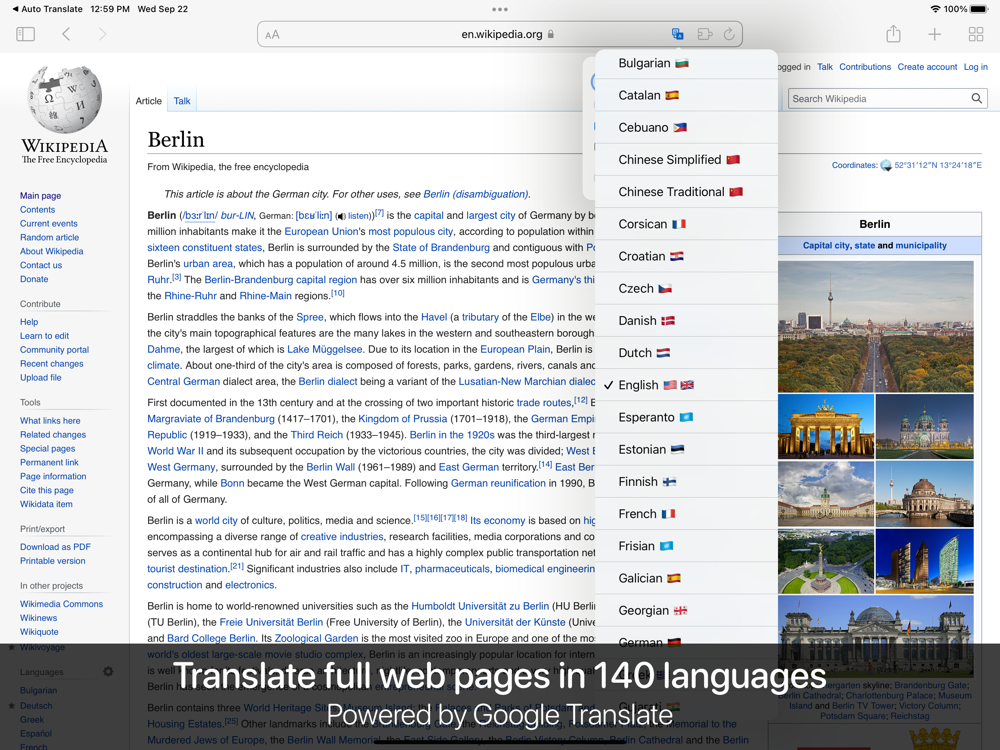Open the Contributions link

pos(865,67)
